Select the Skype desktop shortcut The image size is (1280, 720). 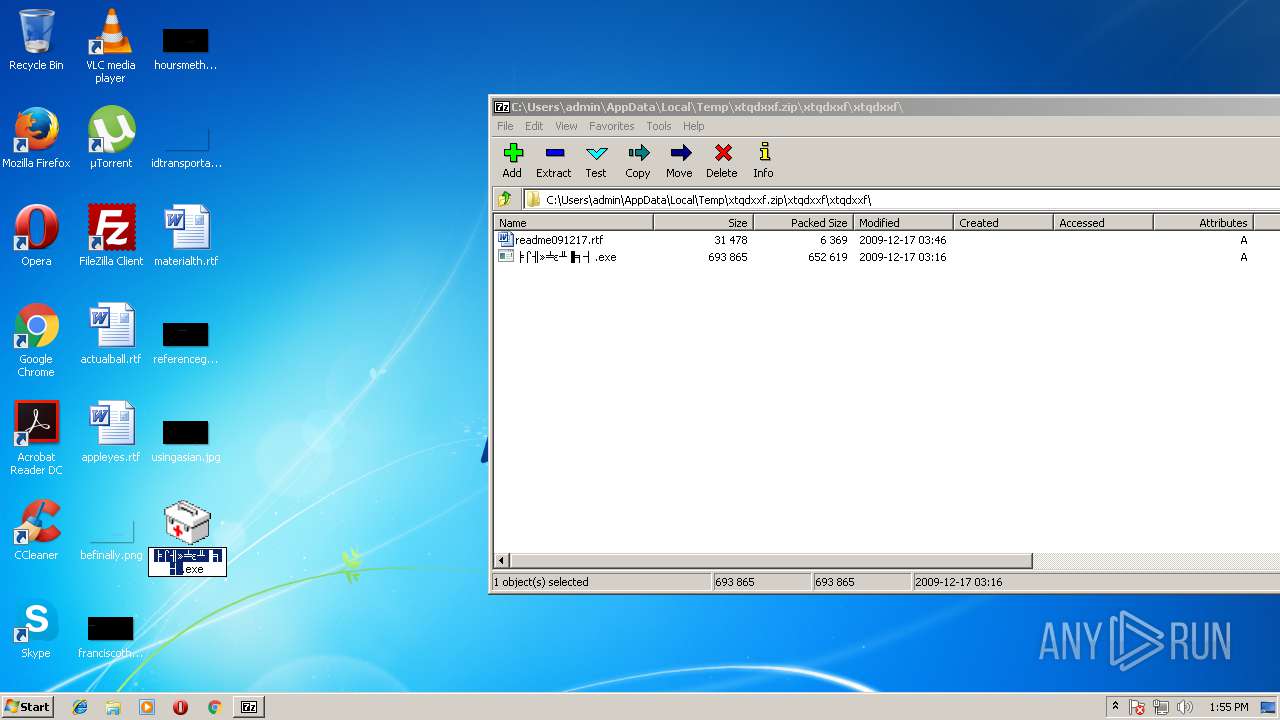click(36, 628)
